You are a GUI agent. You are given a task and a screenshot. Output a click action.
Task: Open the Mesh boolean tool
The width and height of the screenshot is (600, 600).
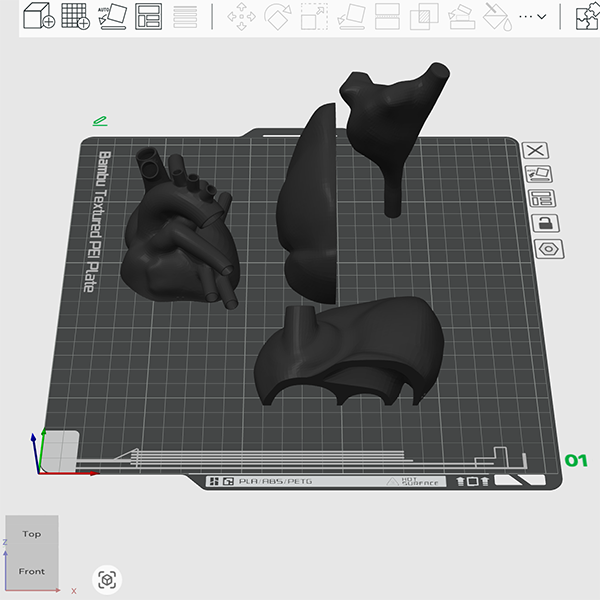click(424, 16)
